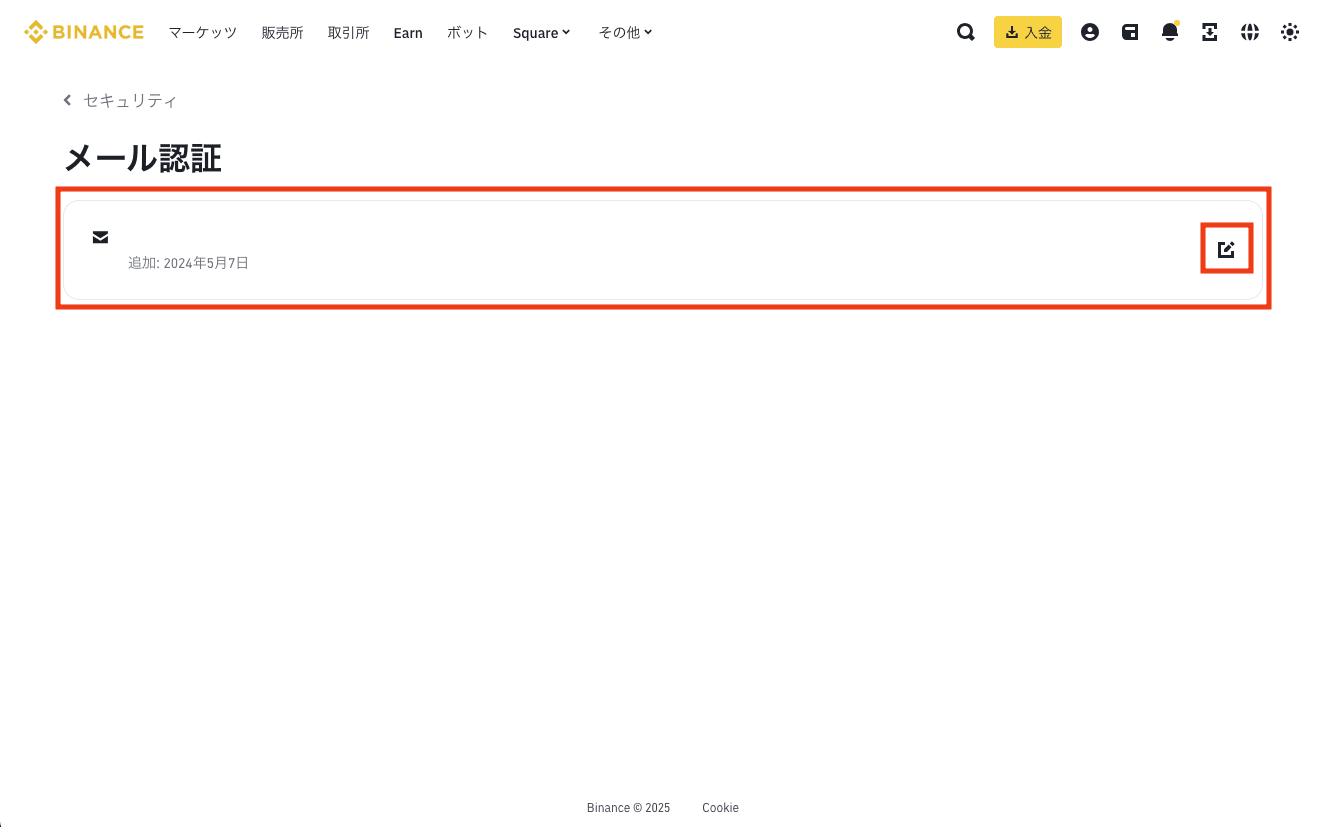The height and width of the screenshot is (827, 1325).
Task: Click the yellow 入金 deposit button
Action: point(1028,32)
